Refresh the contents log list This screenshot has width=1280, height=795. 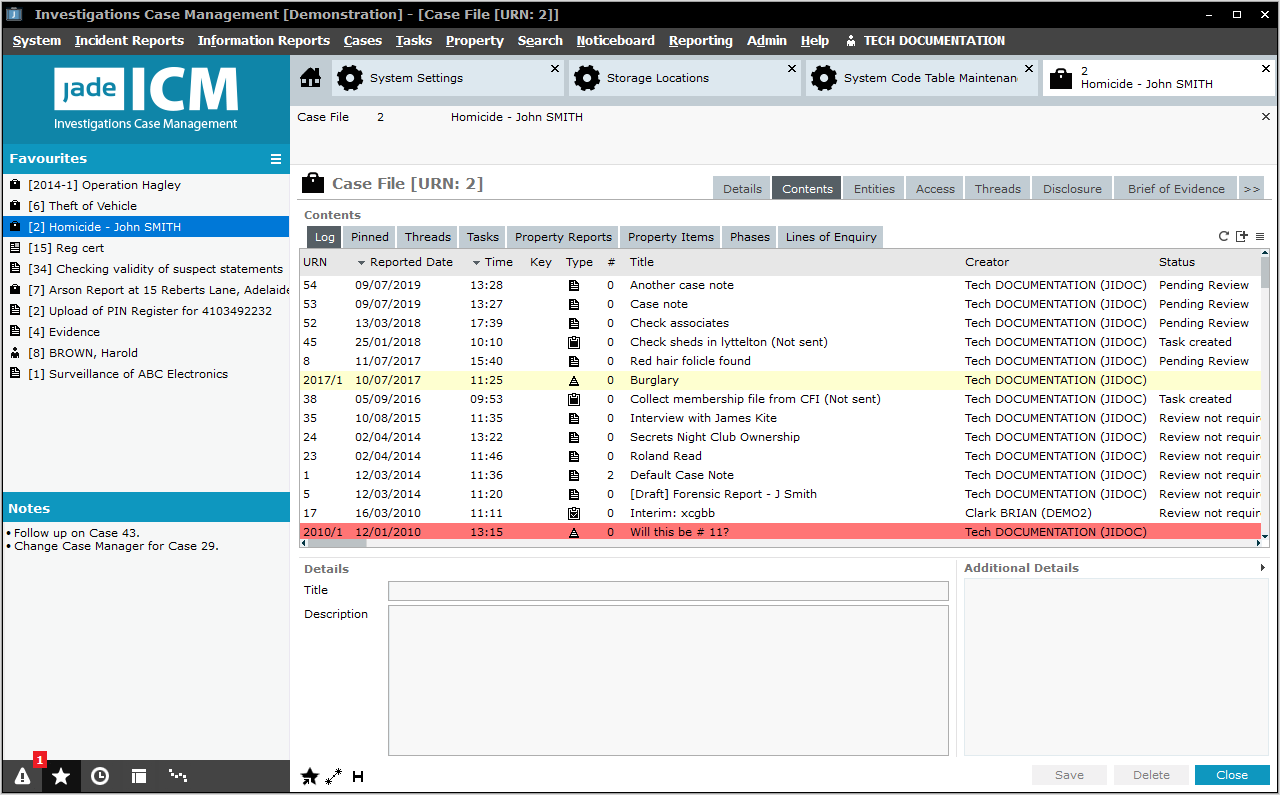click(1223, 237)
